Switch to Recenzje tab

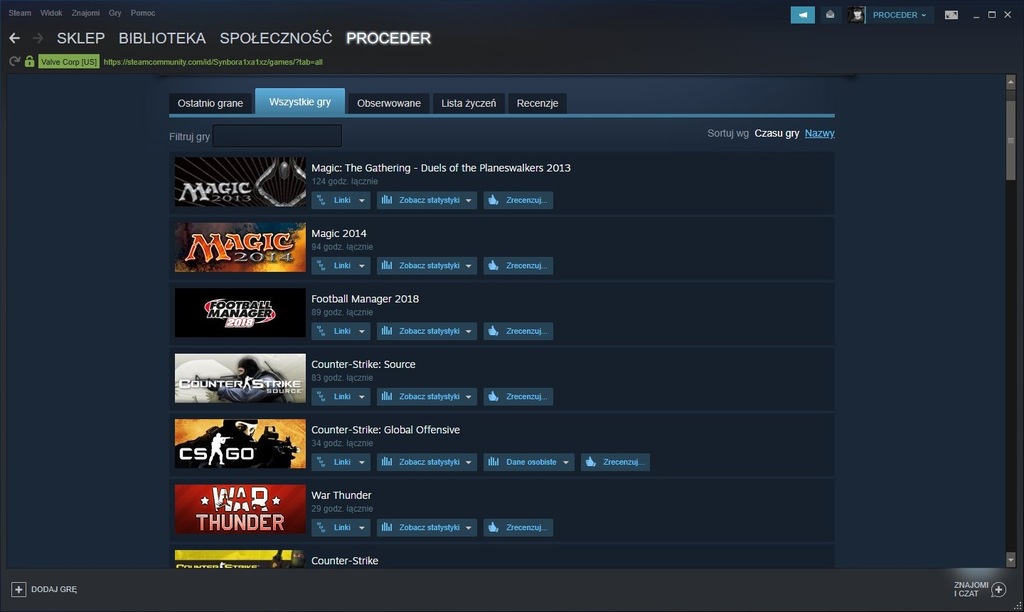[537, 103]
